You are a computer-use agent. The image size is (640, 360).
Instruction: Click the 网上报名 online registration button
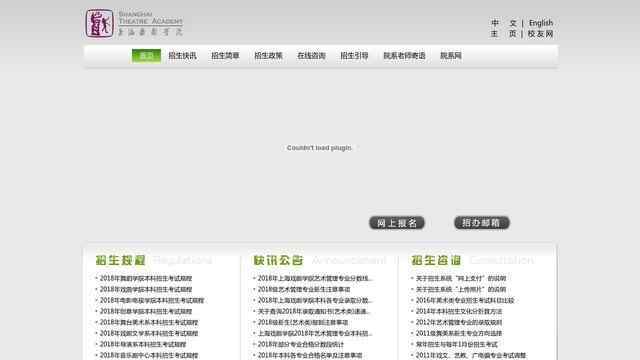pos(397,223)
